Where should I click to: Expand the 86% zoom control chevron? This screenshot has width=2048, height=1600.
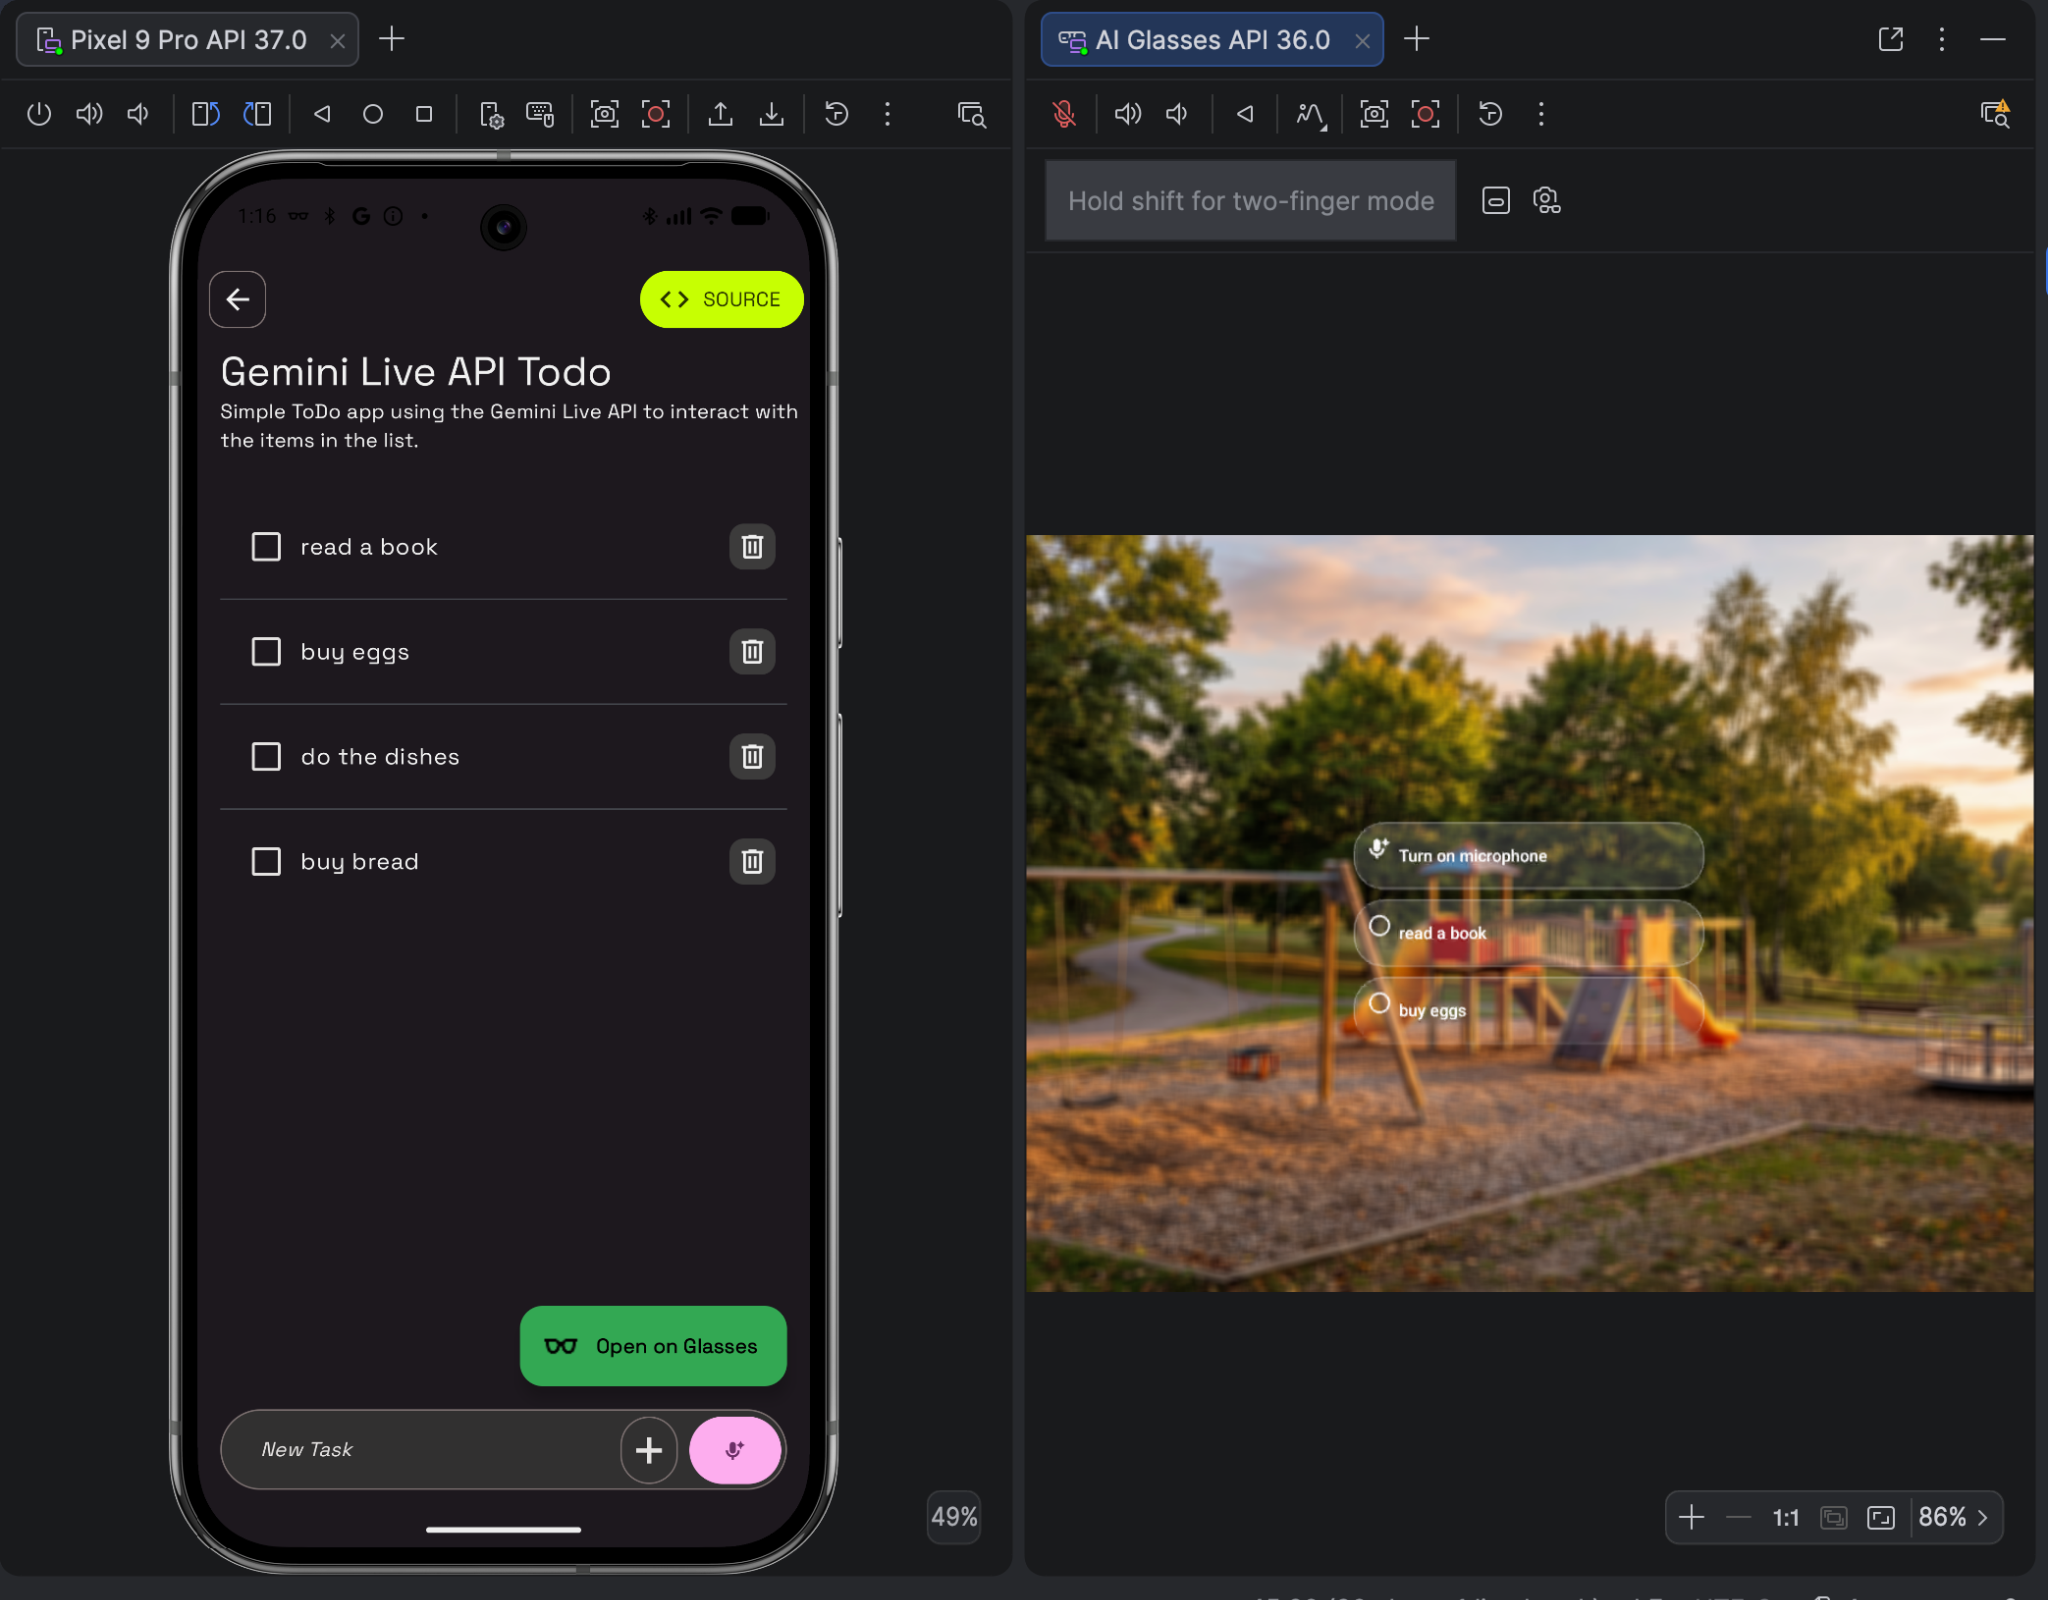(1983, 1517)
